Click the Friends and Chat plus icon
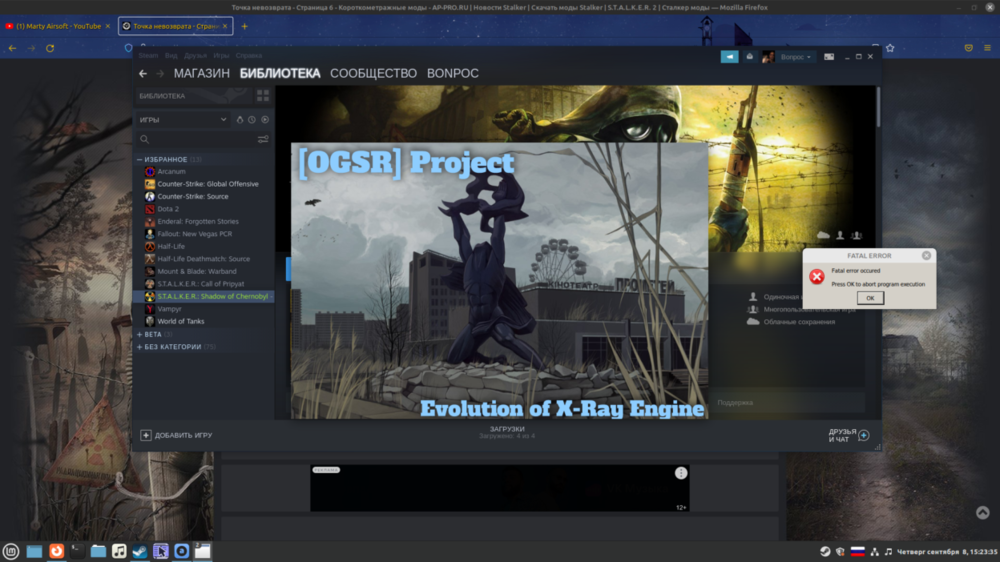The width and height of the screenshot is (1000, 562). coord(864,435)
